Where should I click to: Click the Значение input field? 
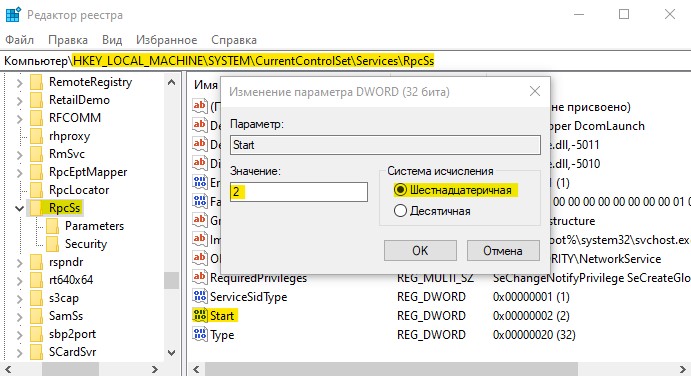pos(299,192)
